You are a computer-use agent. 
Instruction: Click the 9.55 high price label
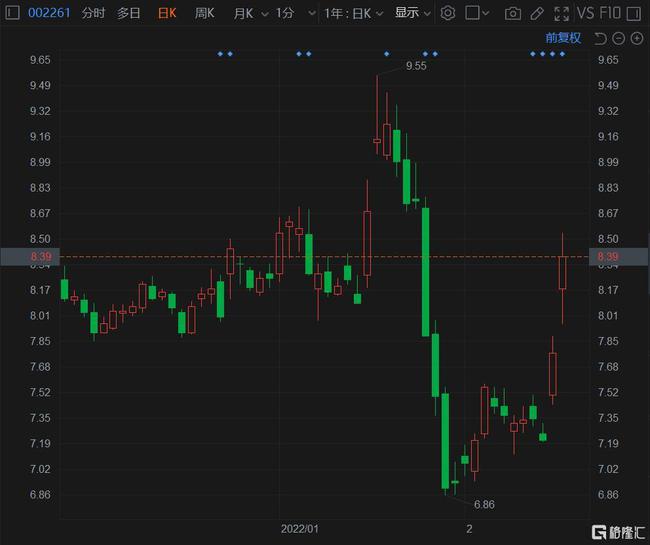(416, 66)
